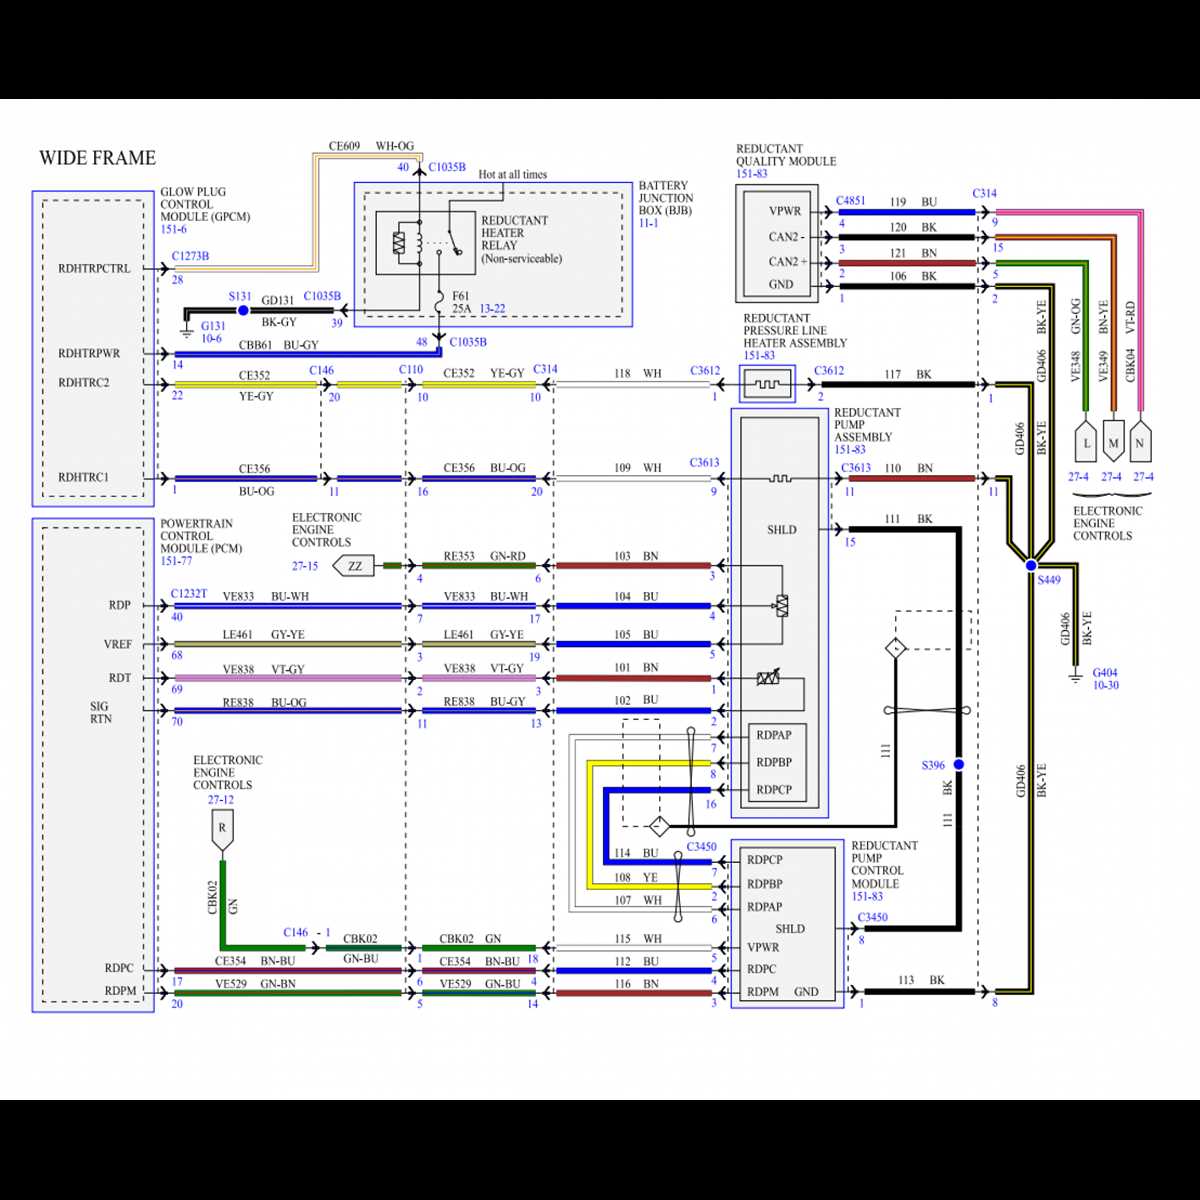The width and height of the screenshot is (1200, 1200).
Task: Click the 101 BN wire label
Action: (x=636, y=668)
